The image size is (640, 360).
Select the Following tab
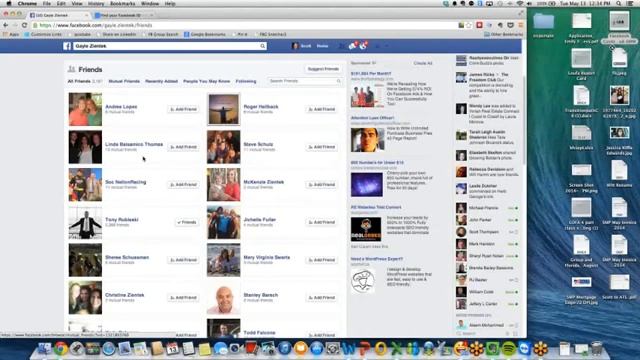coord(246,81)
